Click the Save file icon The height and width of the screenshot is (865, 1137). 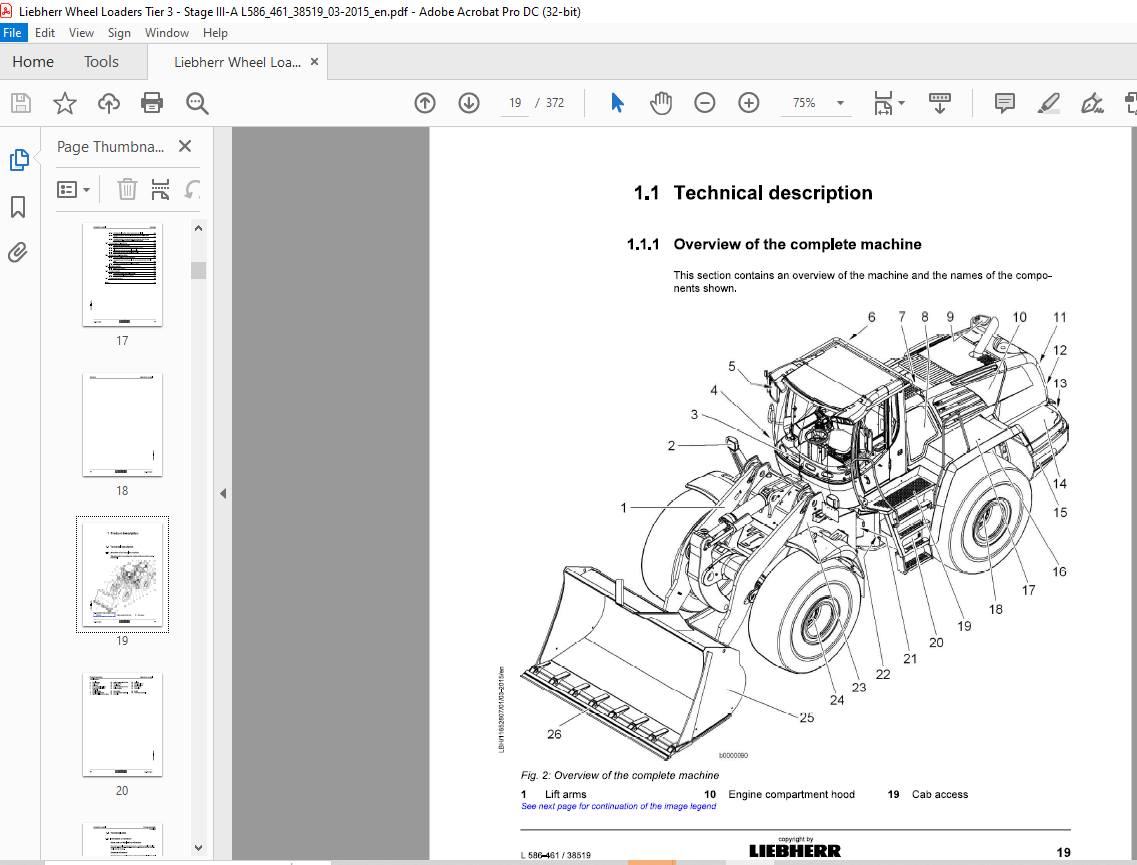pos(21,103)
